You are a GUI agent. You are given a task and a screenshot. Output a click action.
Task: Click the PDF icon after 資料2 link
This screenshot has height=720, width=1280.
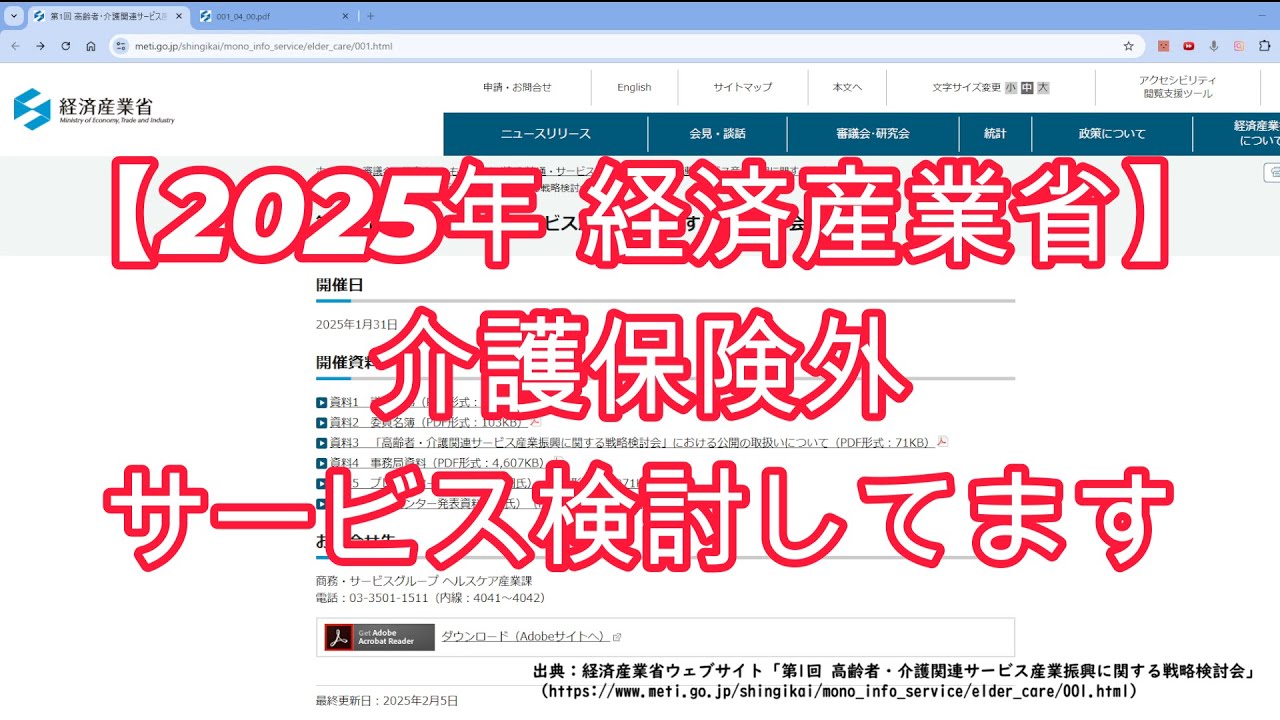(x=536, y=421)
